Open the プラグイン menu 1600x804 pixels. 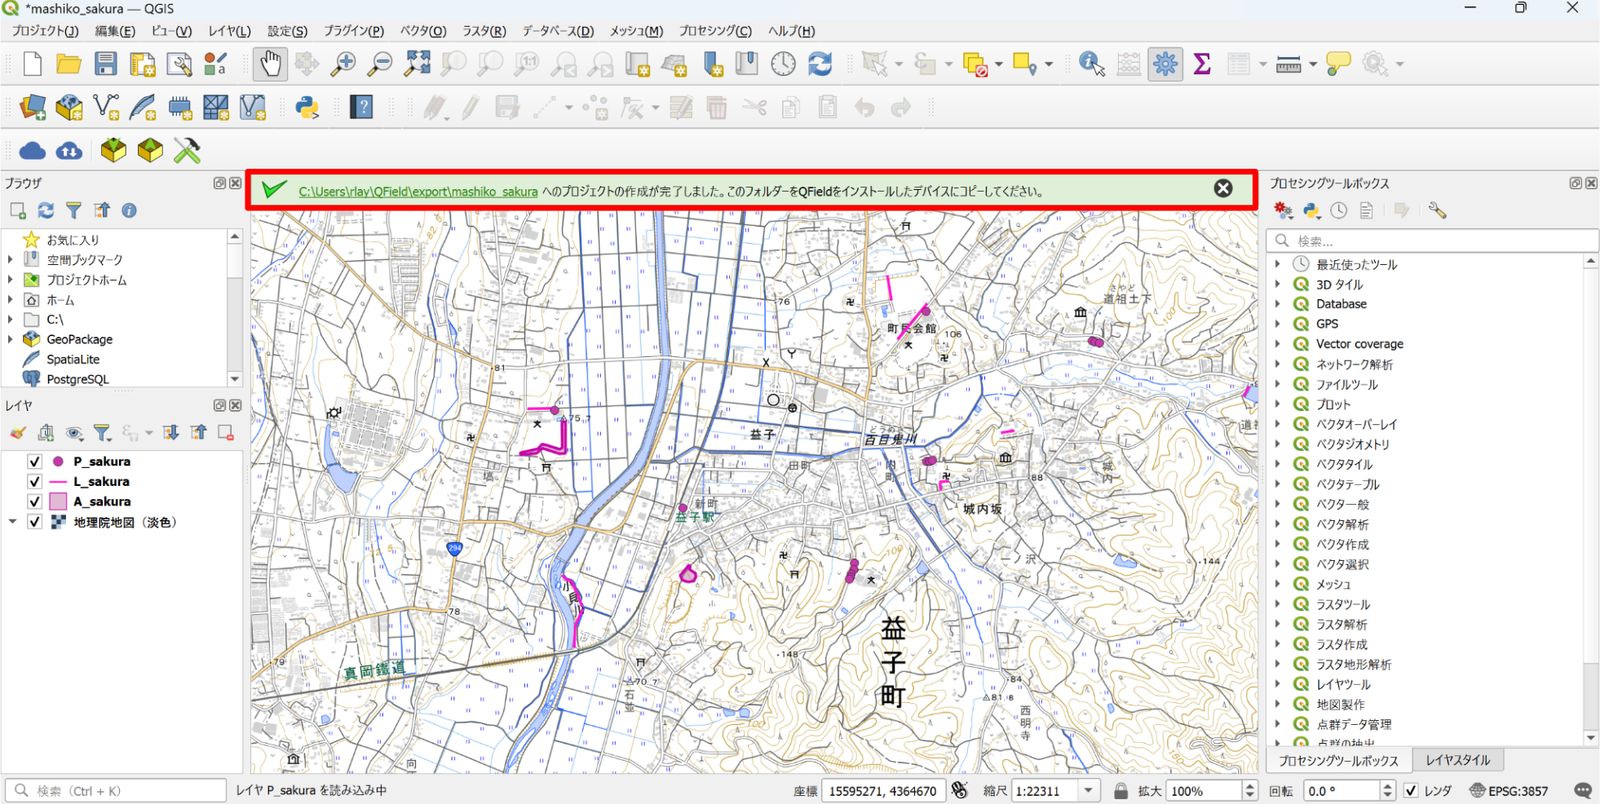(x=353, y=31)
